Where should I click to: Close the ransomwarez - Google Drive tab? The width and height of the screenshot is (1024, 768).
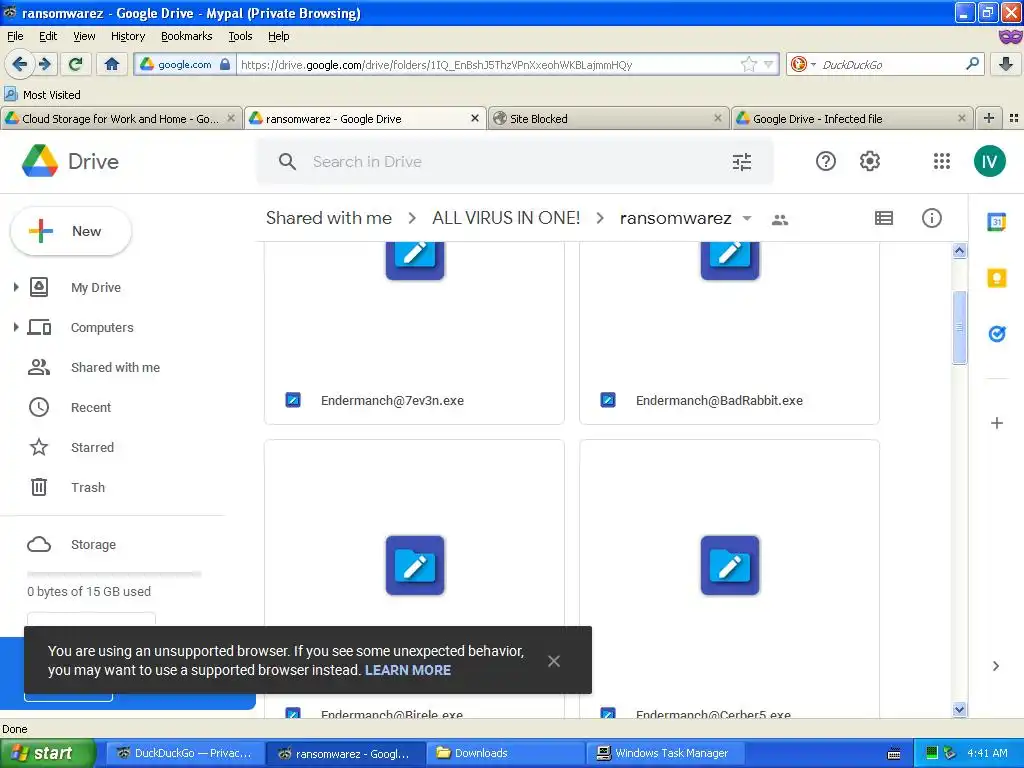pyautogui.click(x=475, y=118)
